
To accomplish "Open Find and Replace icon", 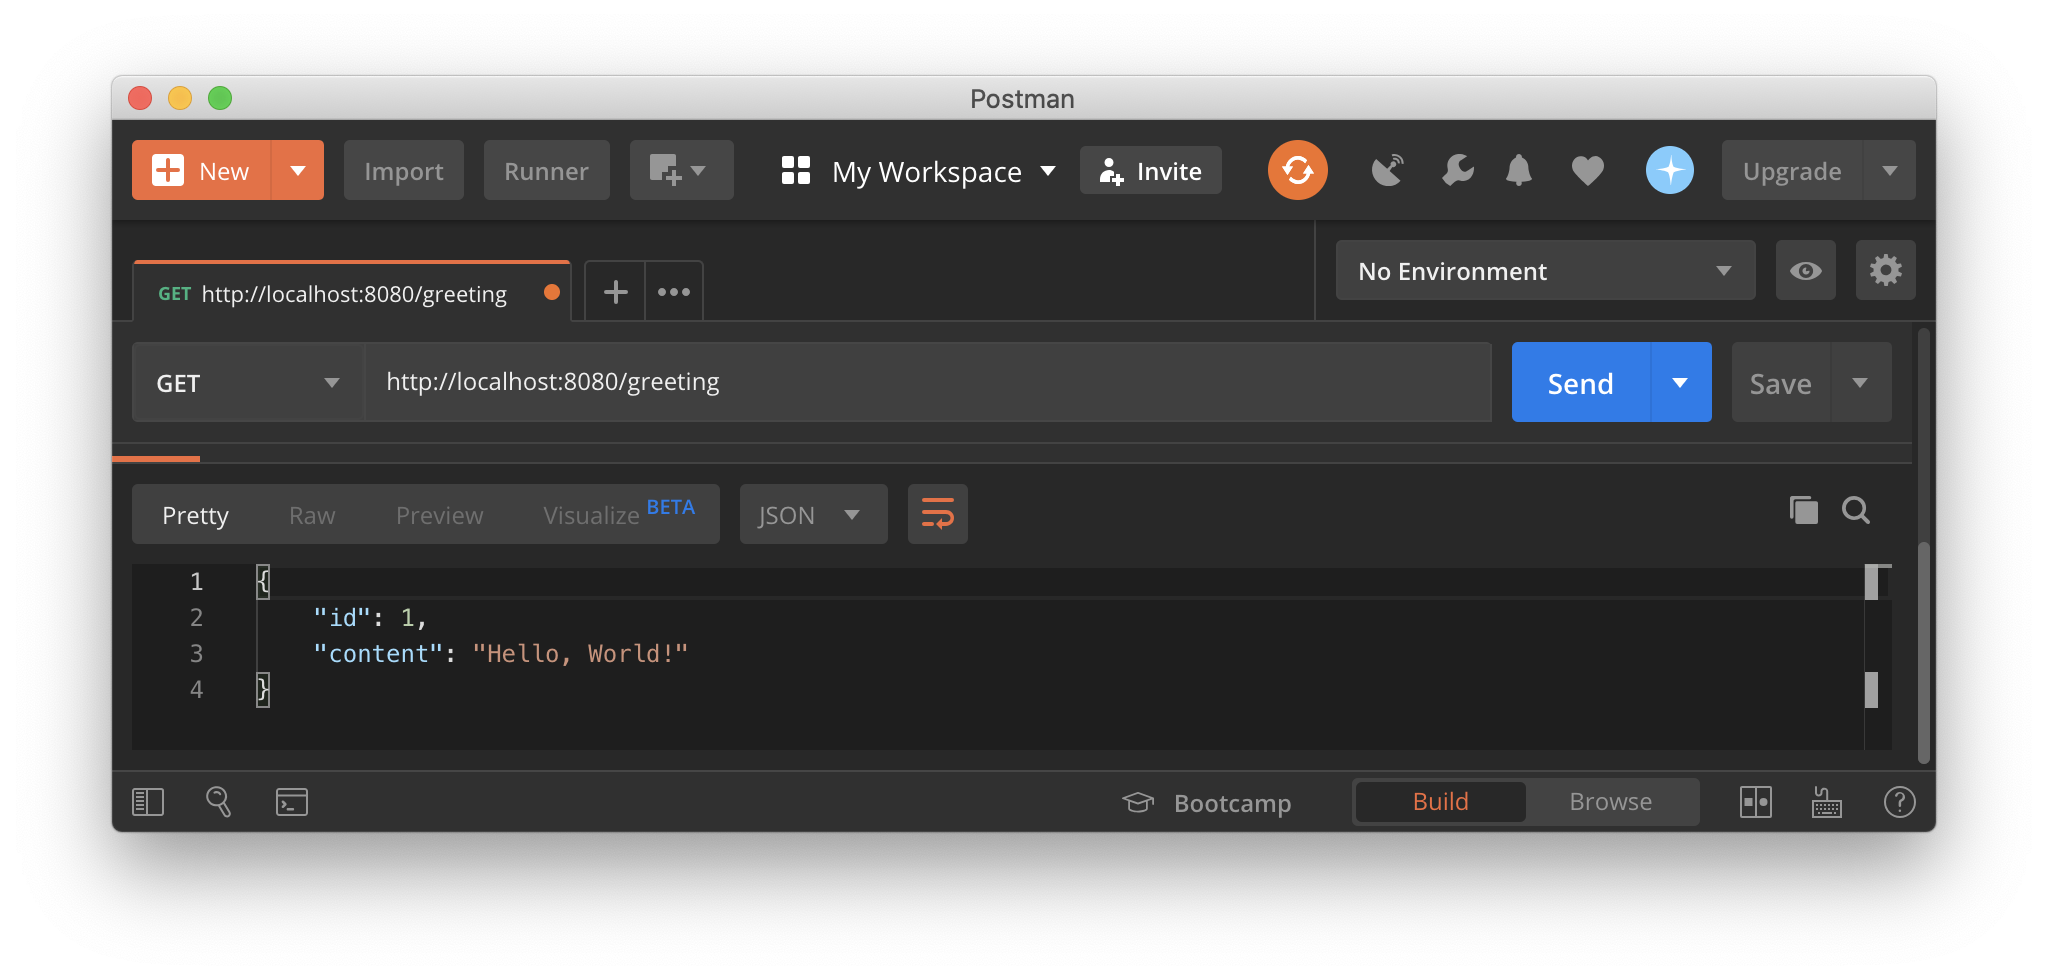I will coord(219,802).
